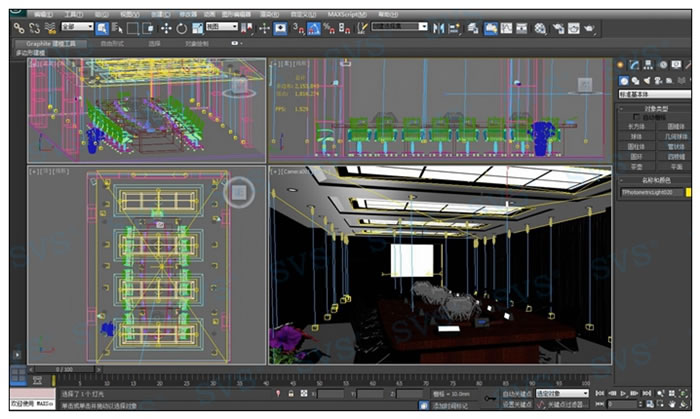Click the Select and Link tool
This screenshot has width=700, height=419.
19,28
